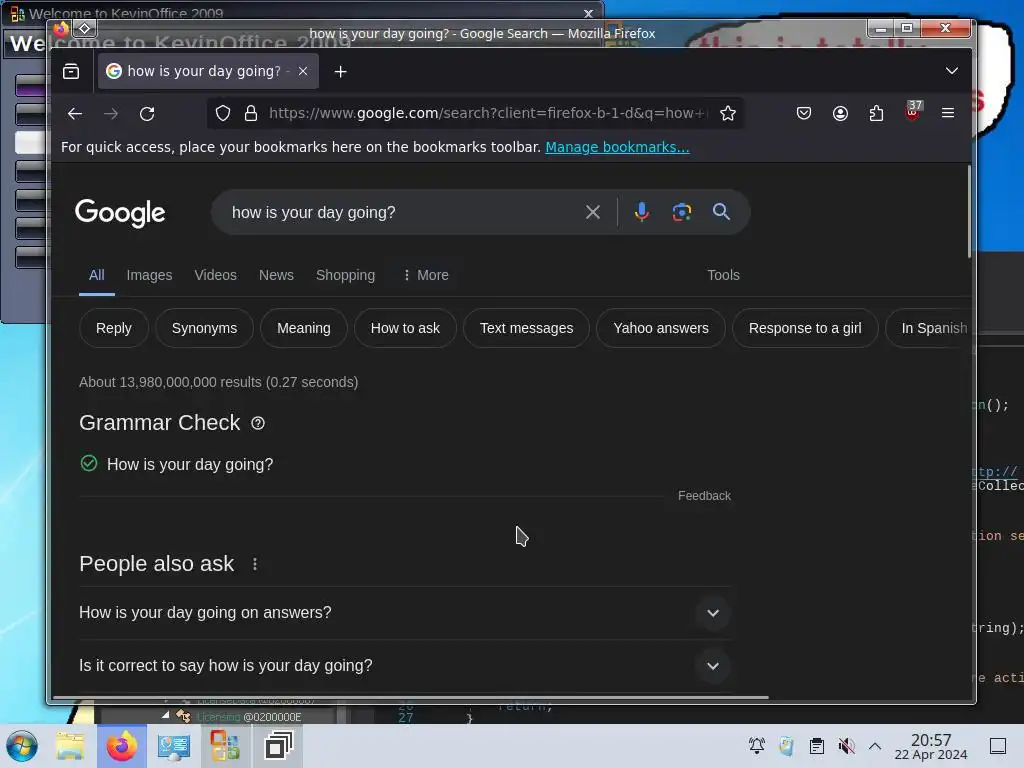Bookmark this page with the star icon
This screenshot has height=768, width=1024.
pos(728,113)
